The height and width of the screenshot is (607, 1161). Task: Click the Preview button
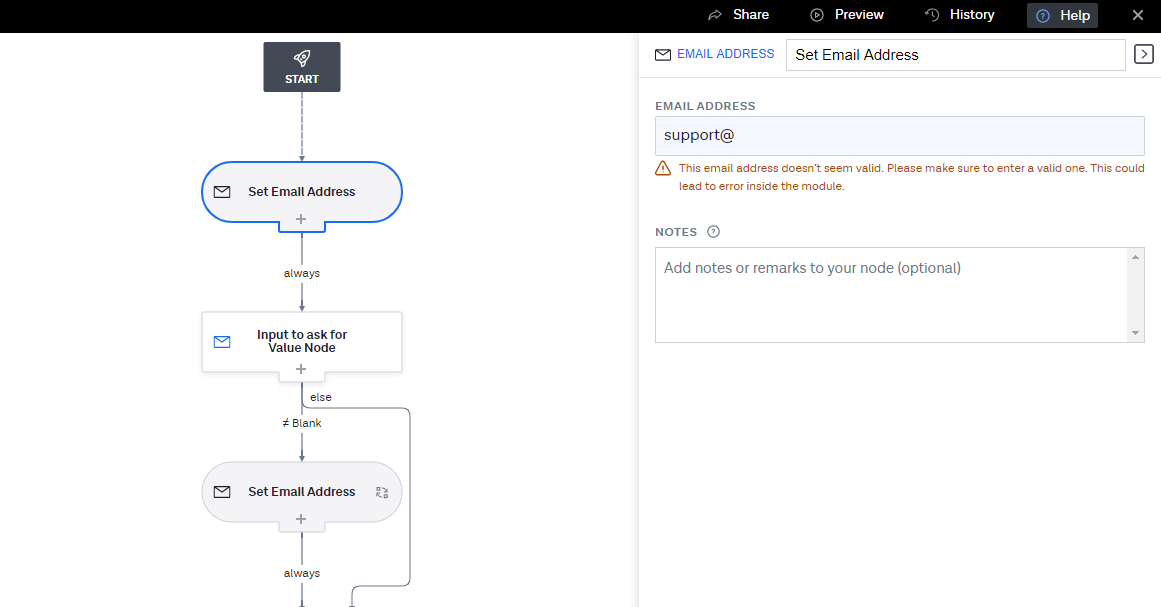click(x=847, y=15)
